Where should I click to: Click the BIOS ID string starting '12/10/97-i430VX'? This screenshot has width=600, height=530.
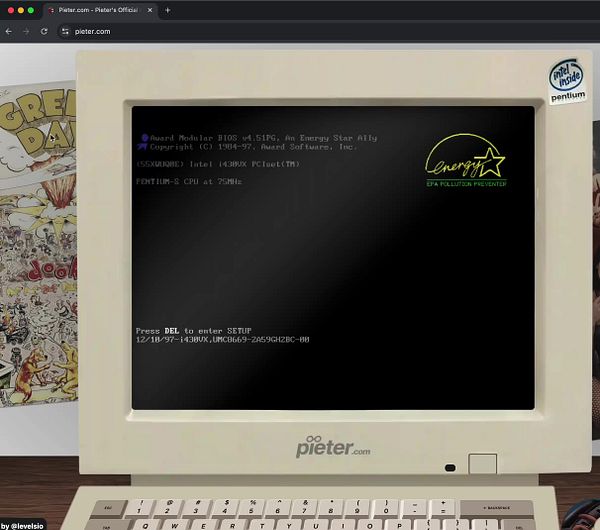223,339
